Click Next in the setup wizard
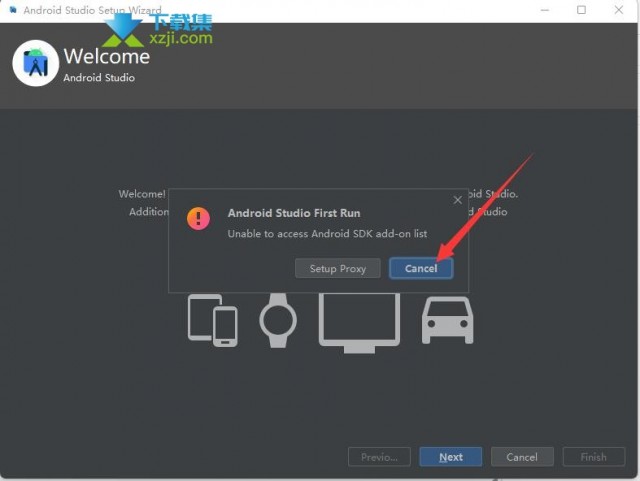640x481 pixels. [x=451, y=457]
